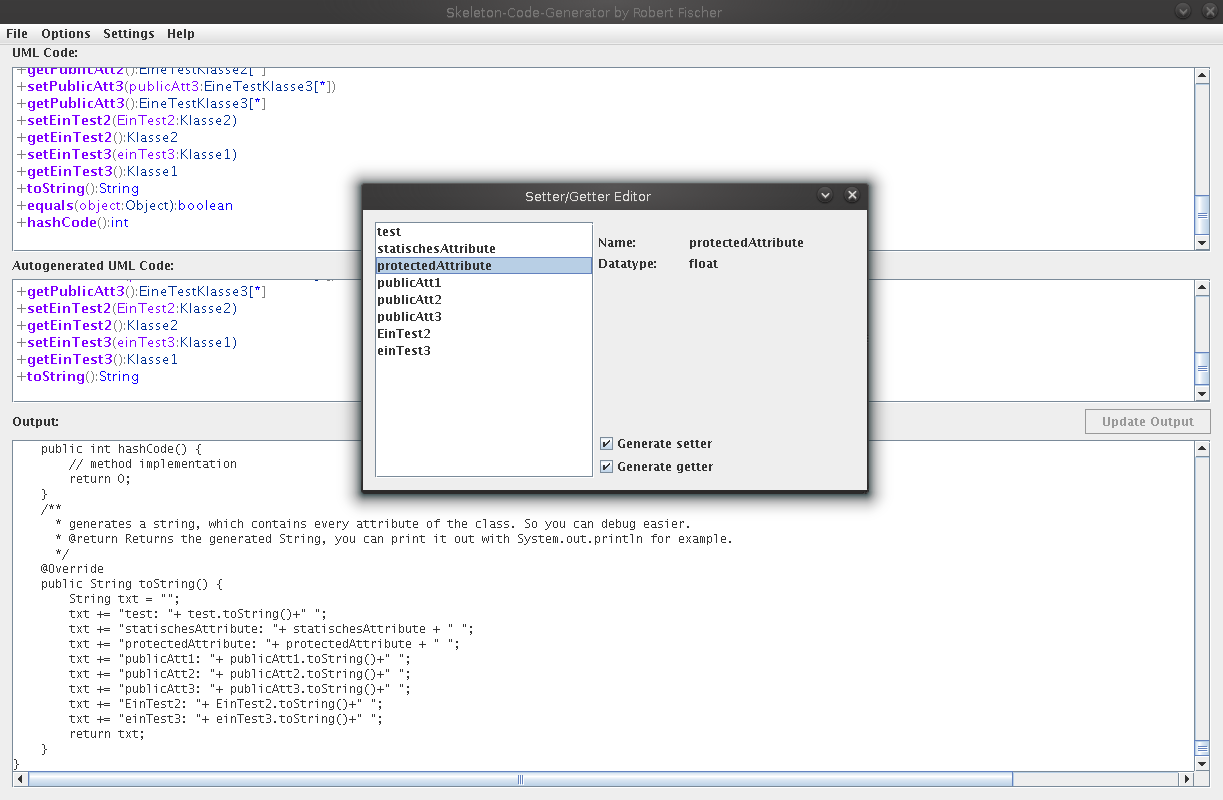
Task: Select publicAtt3 list entry
Action: (x=409, y=317)
